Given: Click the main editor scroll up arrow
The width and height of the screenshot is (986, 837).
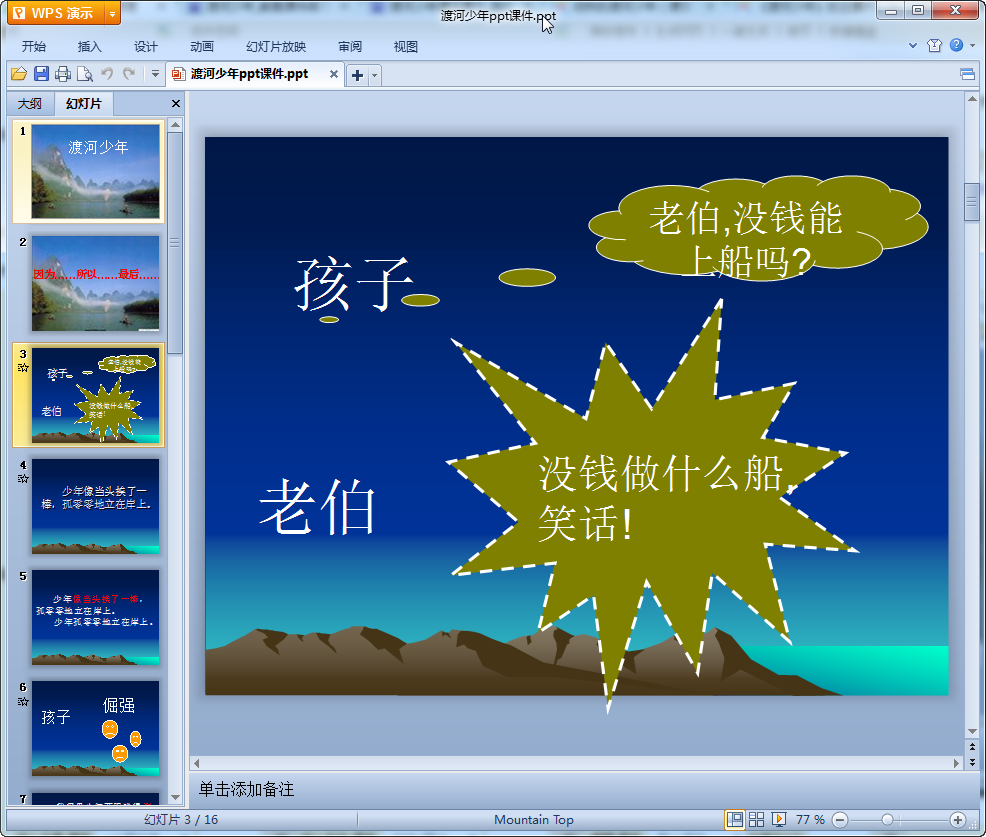Looking at the screenshot, I should point(972,99).
